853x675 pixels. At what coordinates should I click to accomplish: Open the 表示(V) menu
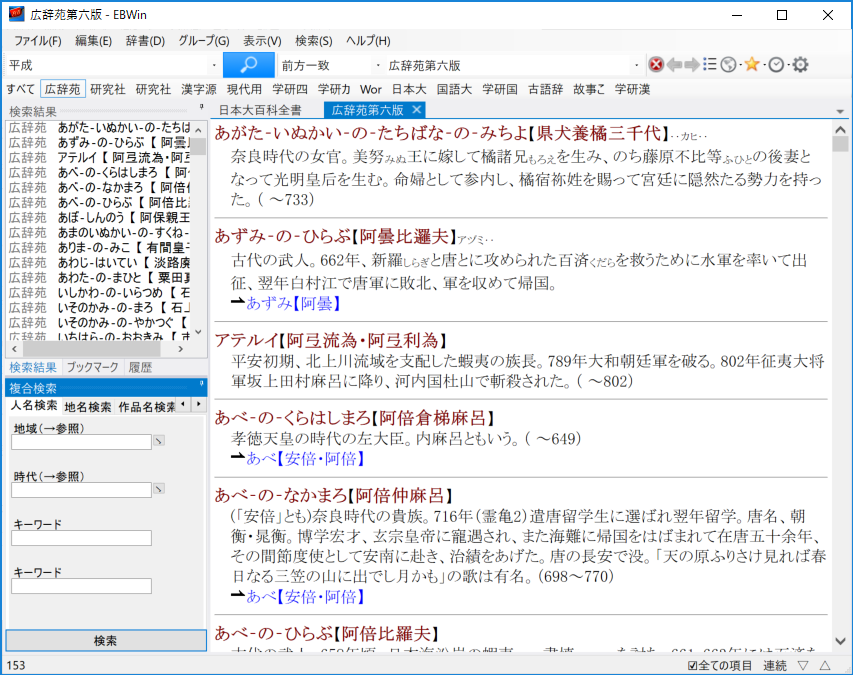(x=262, y=41)
